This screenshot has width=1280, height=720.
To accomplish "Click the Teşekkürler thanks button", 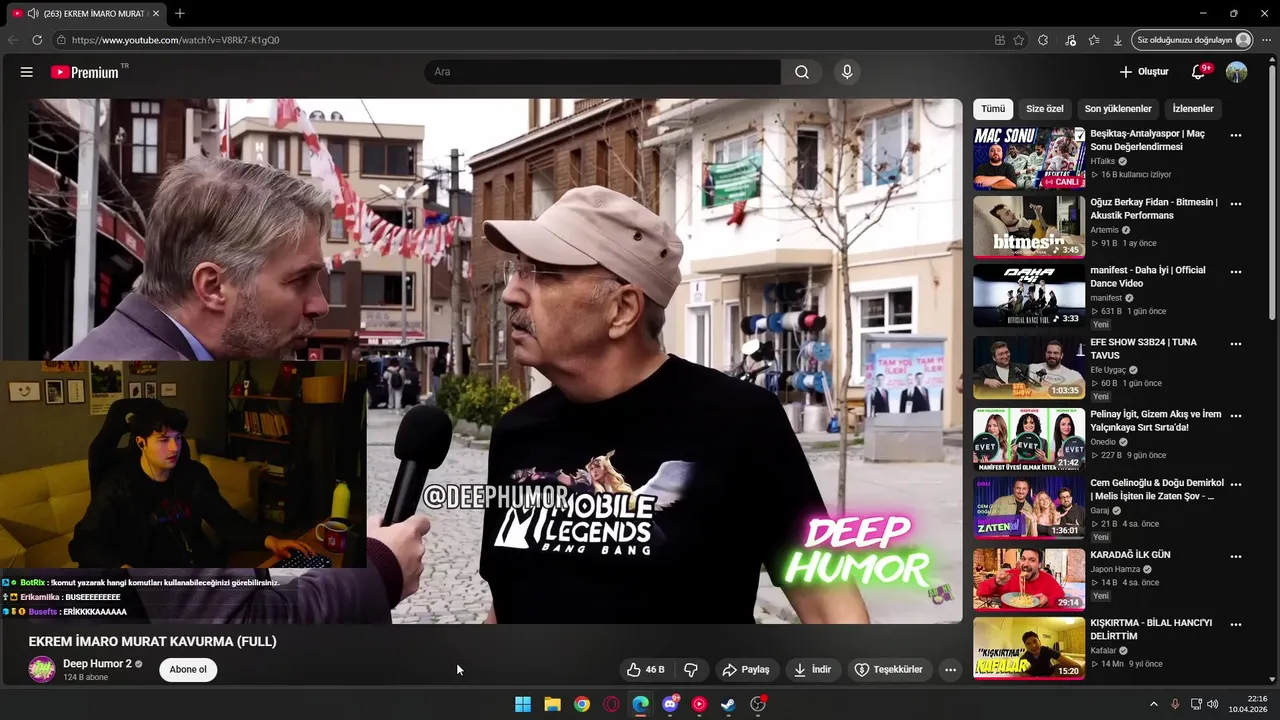I will click(890, 670).
